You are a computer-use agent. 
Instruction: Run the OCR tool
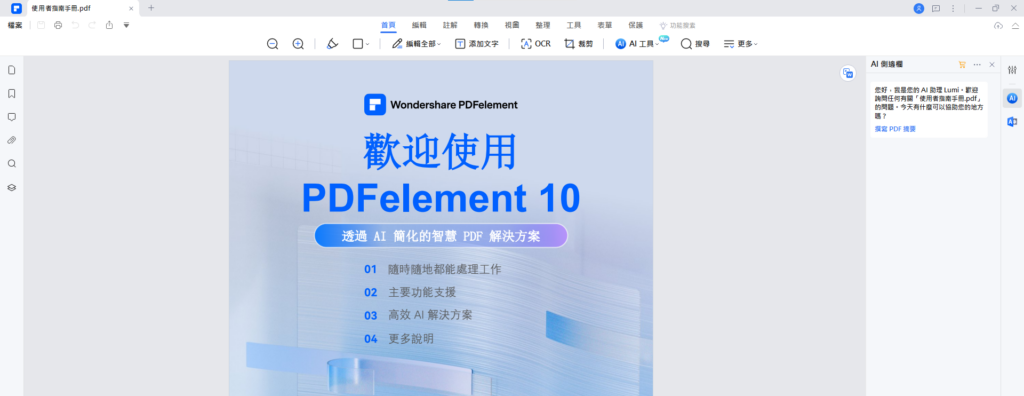536,44
